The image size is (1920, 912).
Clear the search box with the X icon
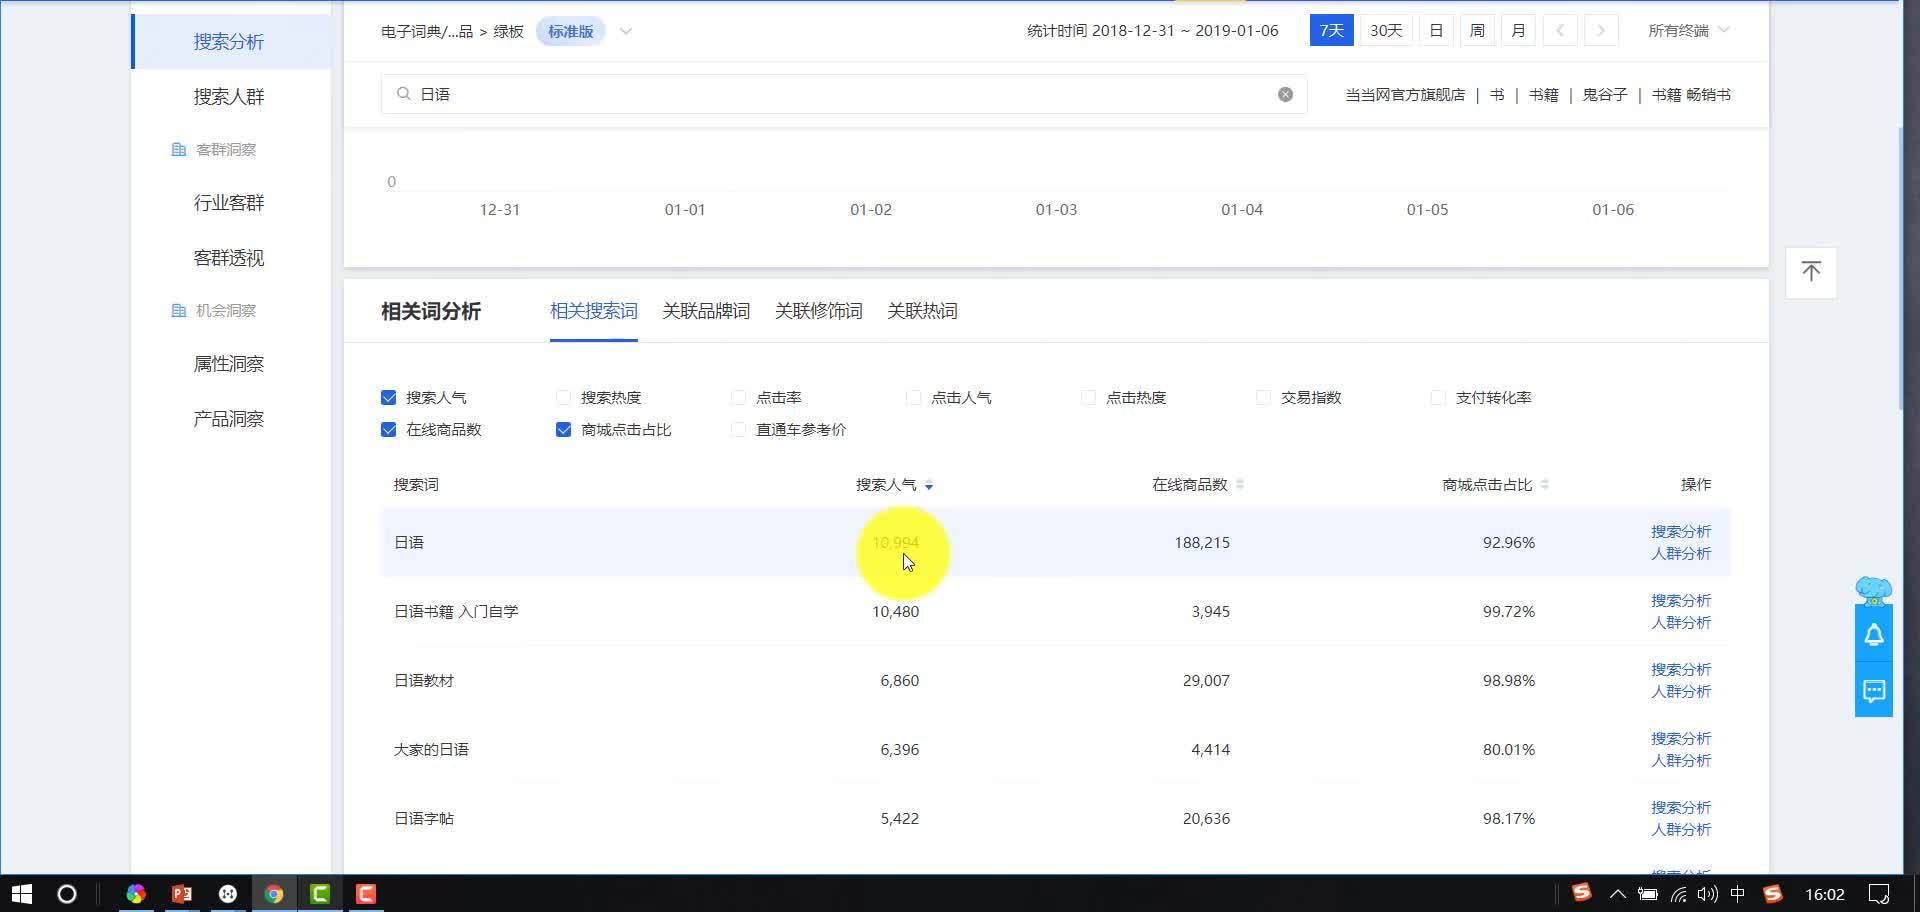pyautogui.click(x=1285, y=94)
